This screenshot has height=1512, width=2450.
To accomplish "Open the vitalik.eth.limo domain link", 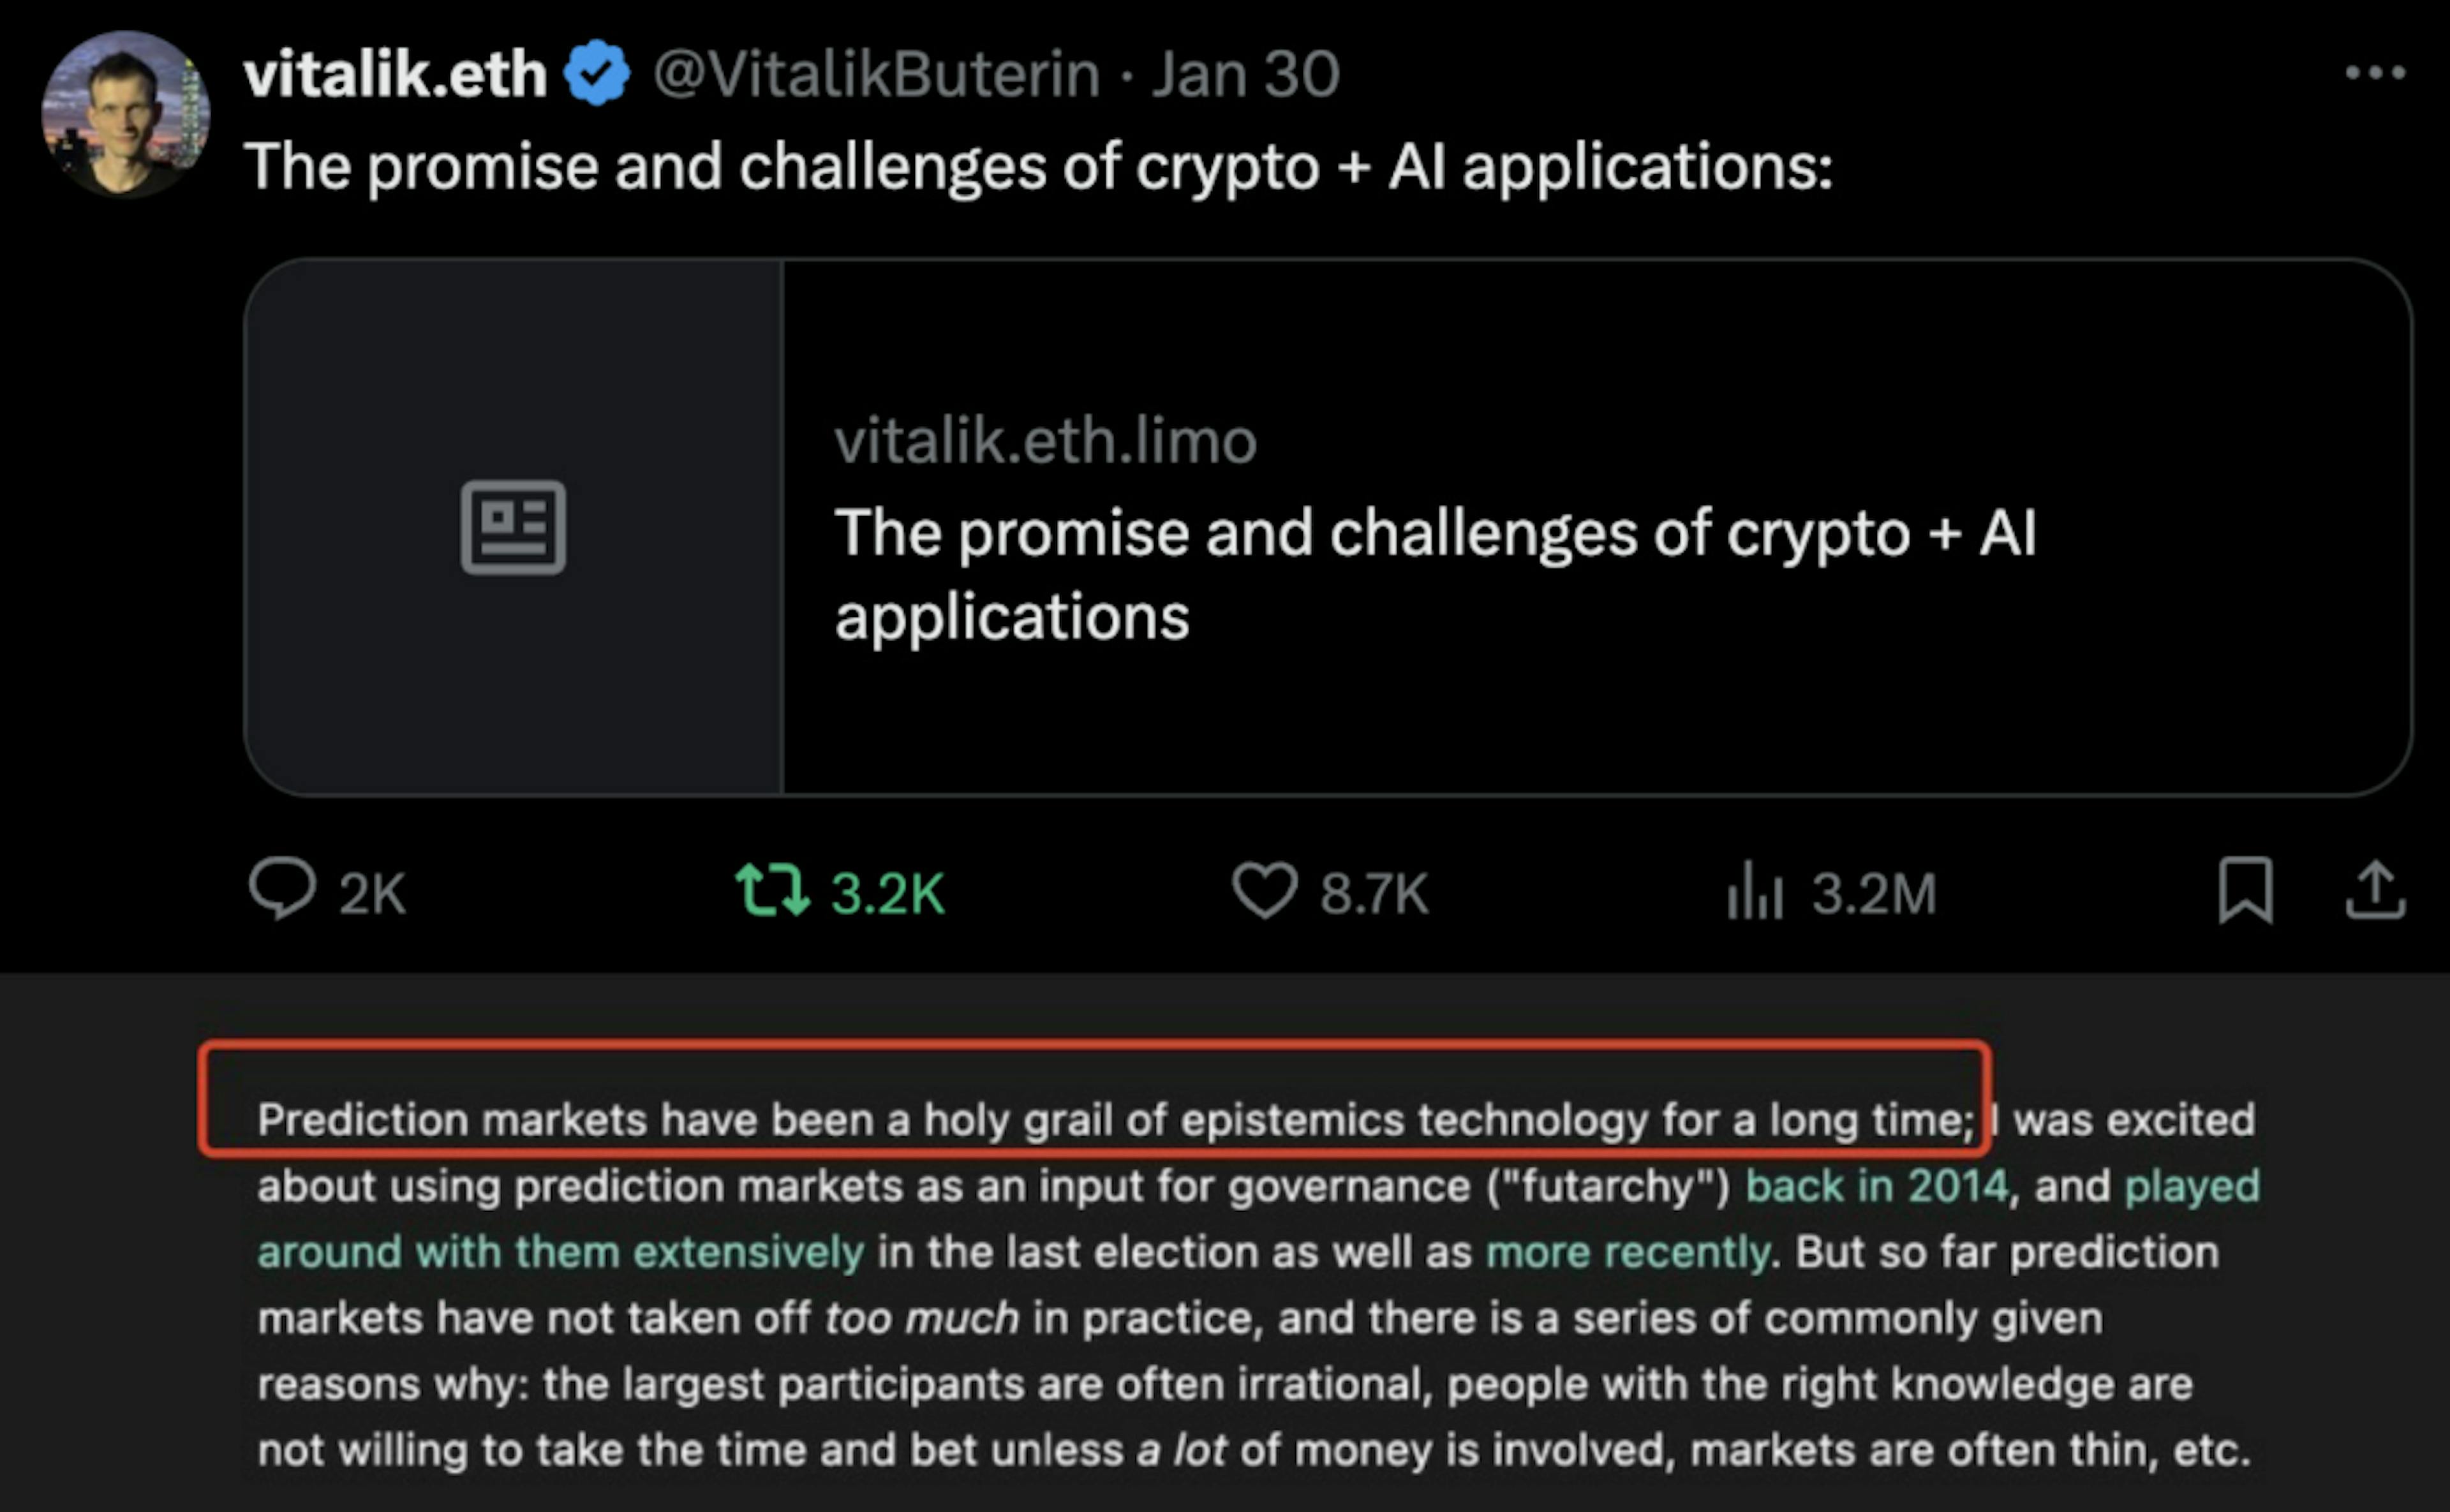I will tap(1045, 440).
